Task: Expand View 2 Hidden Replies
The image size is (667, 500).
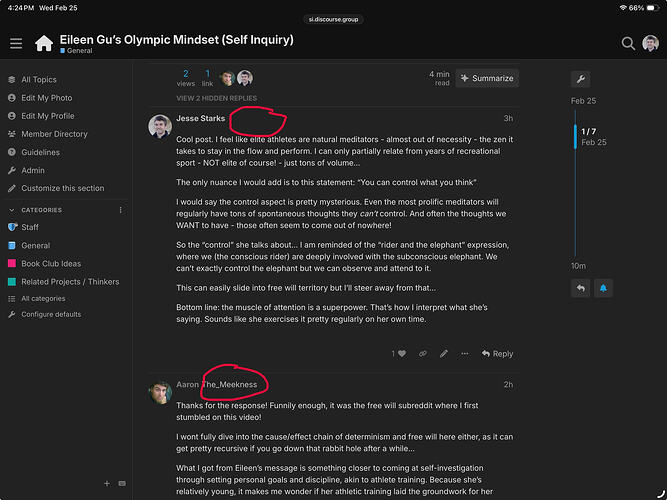Action: tap(217, 98)
